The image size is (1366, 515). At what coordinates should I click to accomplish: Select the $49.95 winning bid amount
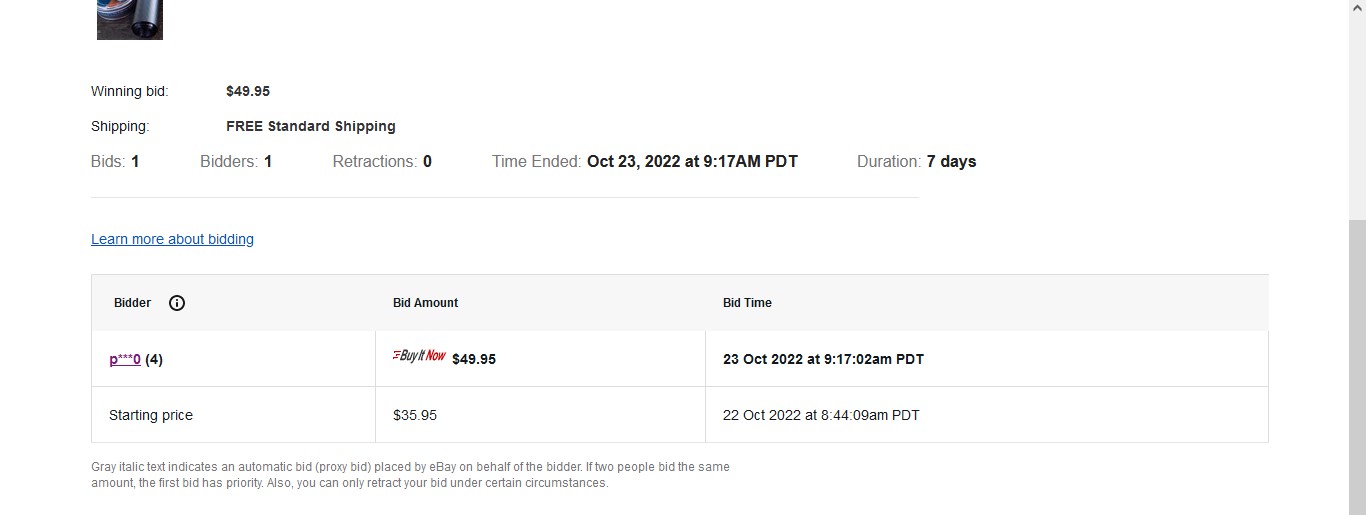(x=248, y=91)
